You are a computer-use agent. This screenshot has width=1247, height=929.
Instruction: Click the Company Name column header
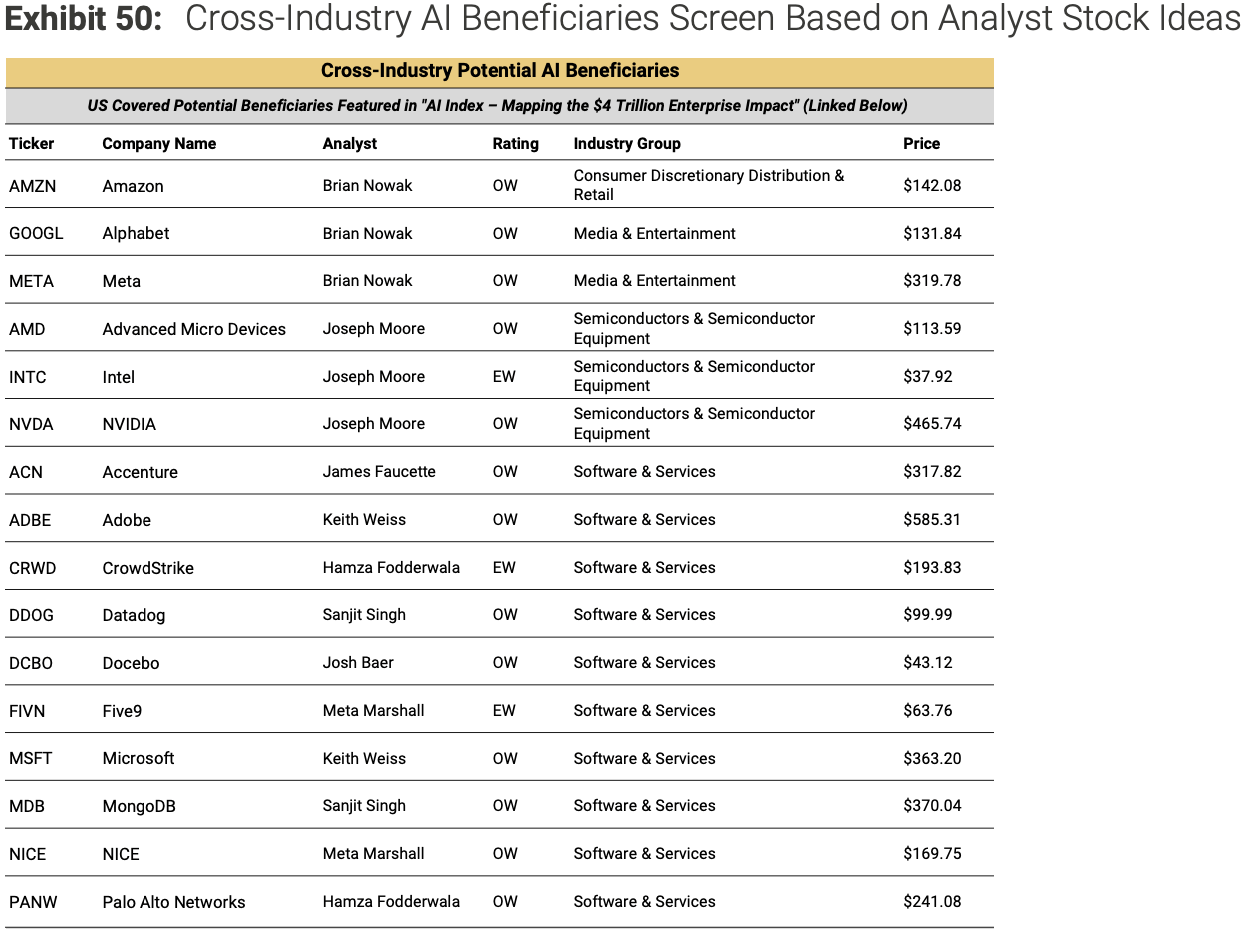(159, 143)
